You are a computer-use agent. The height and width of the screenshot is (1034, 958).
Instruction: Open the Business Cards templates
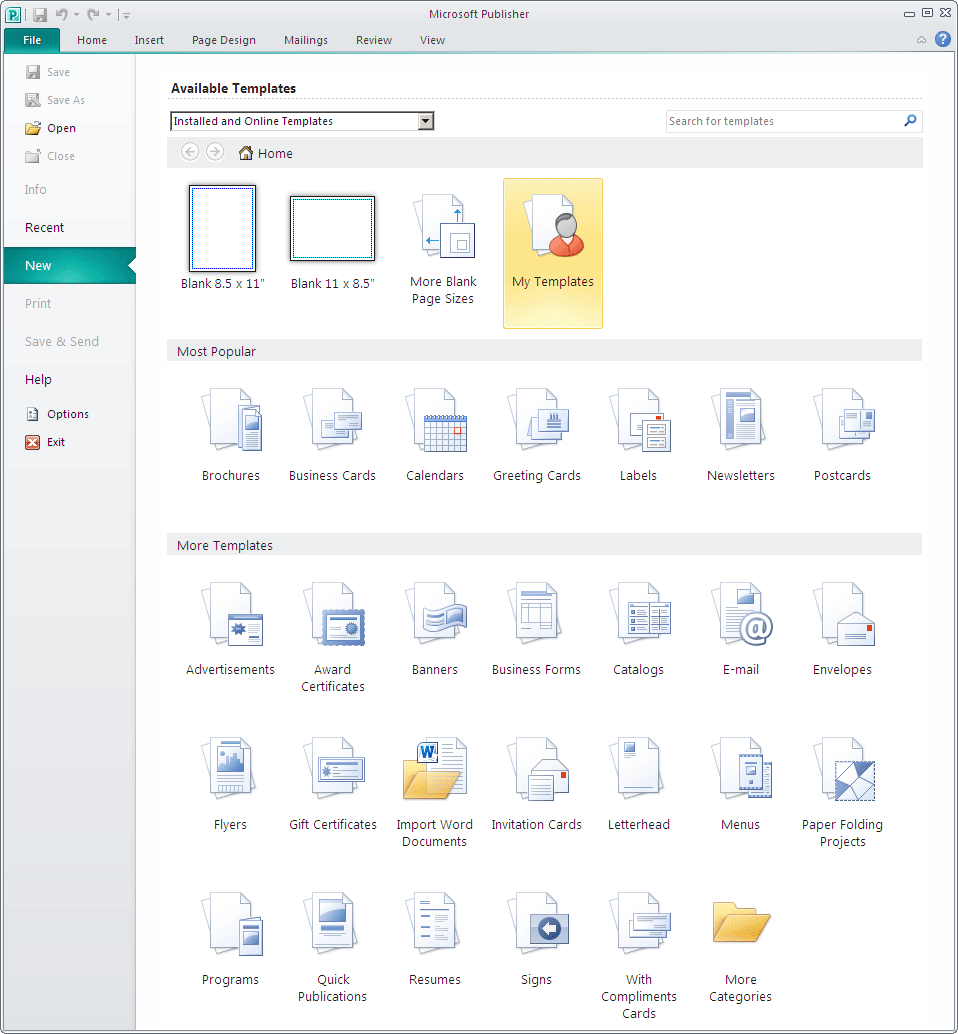332,435
